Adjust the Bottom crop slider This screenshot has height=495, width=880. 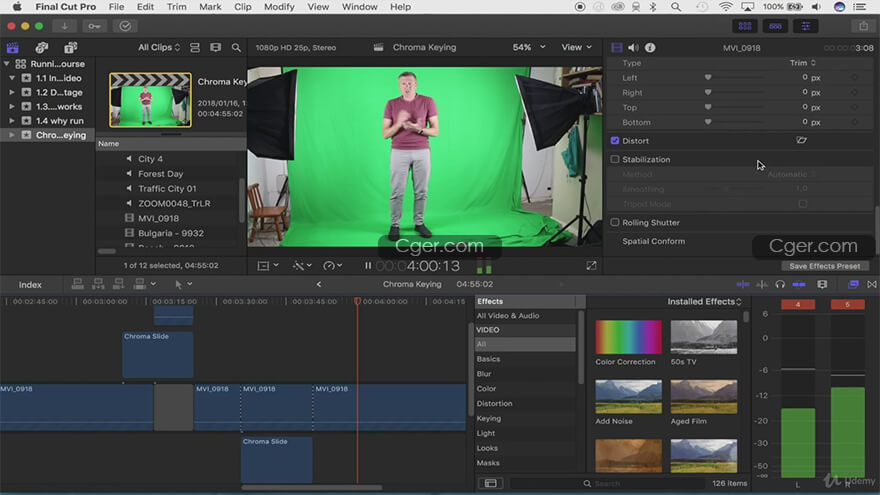click(x=735, y=122)
